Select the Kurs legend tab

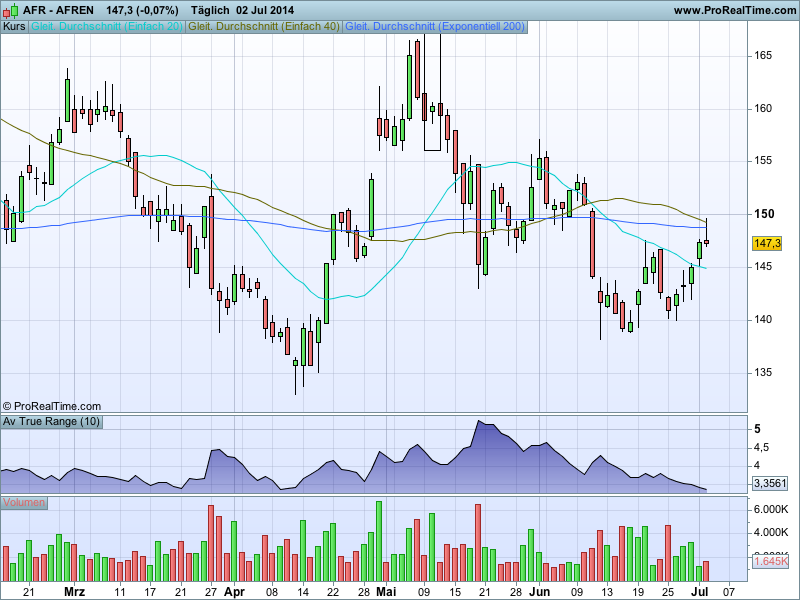(14, 27)
